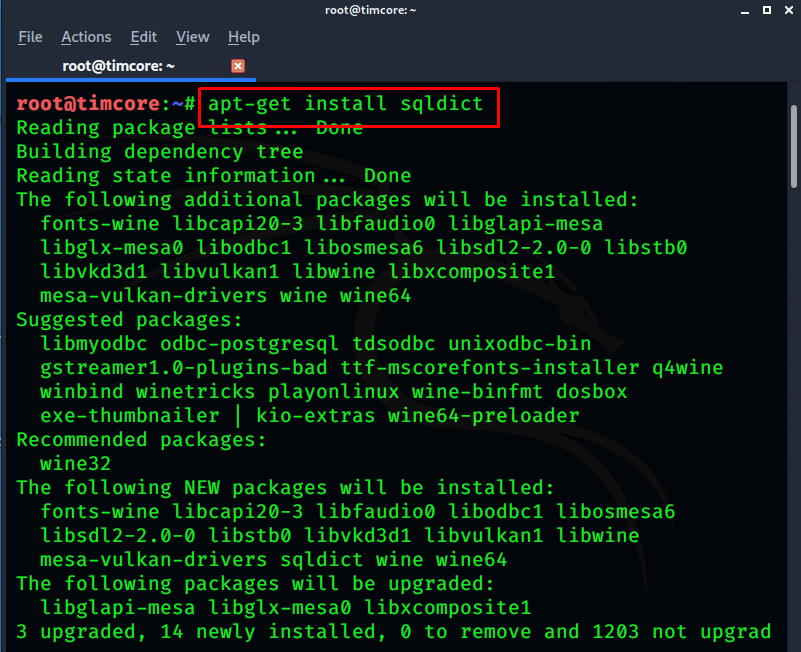Click the line 'Building dependency tree'
Image resolution: width=801 pixels, height=652 pixels.
point(160,152)
